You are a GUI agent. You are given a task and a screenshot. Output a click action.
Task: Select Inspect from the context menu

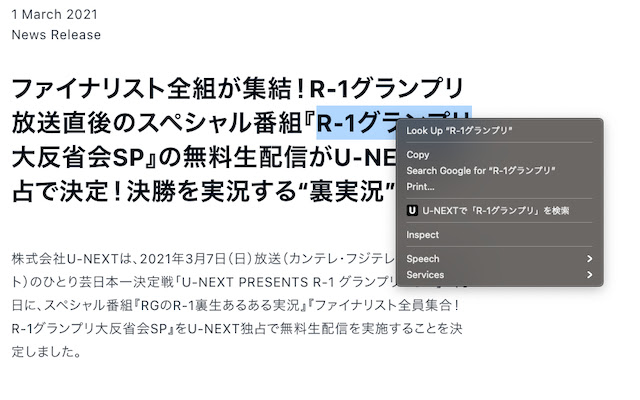pyautogui.click(x=499, y=235)
